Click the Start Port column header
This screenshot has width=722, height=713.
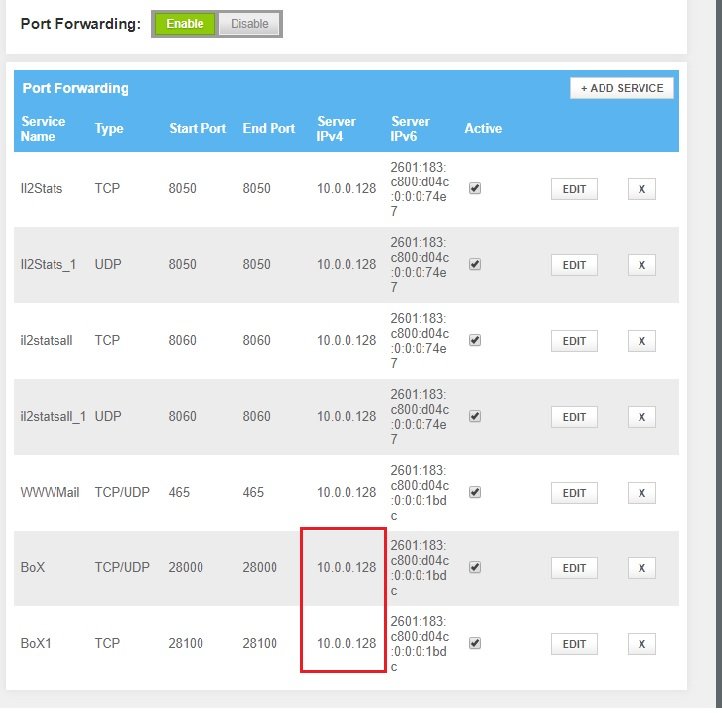(x=198, y=128)
